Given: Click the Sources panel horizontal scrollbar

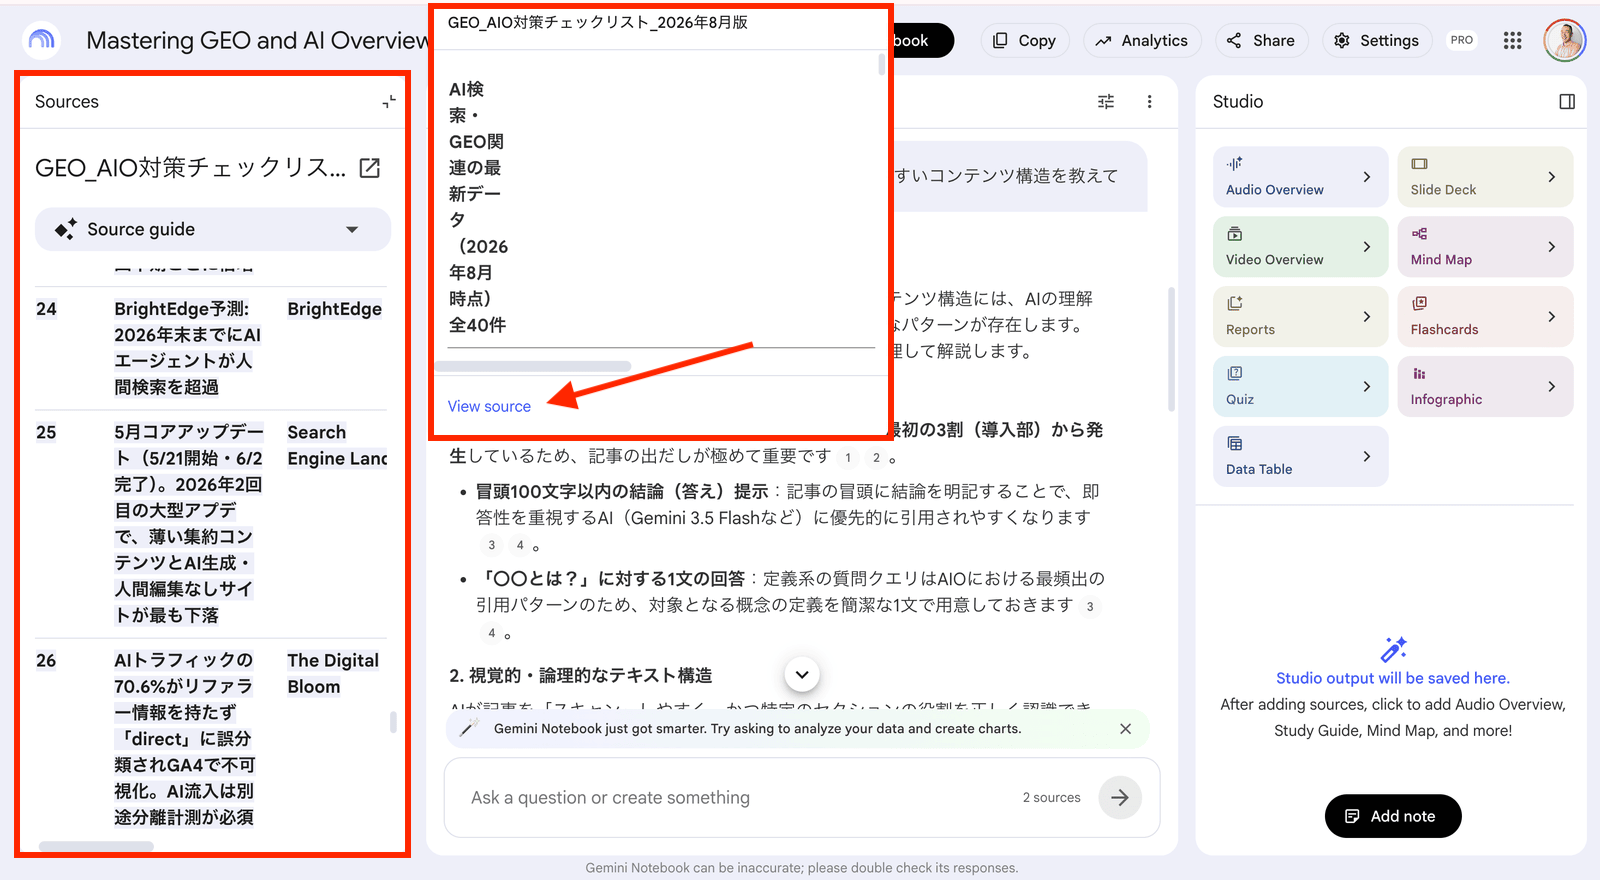Looking at the screenshot, I should (96, 847).
